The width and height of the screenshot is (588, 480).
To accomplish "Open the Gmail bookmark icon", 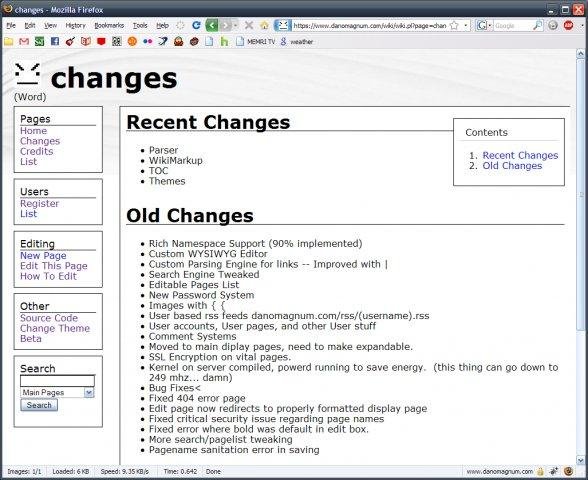I will pyautogui.click(x=24, y=41).
